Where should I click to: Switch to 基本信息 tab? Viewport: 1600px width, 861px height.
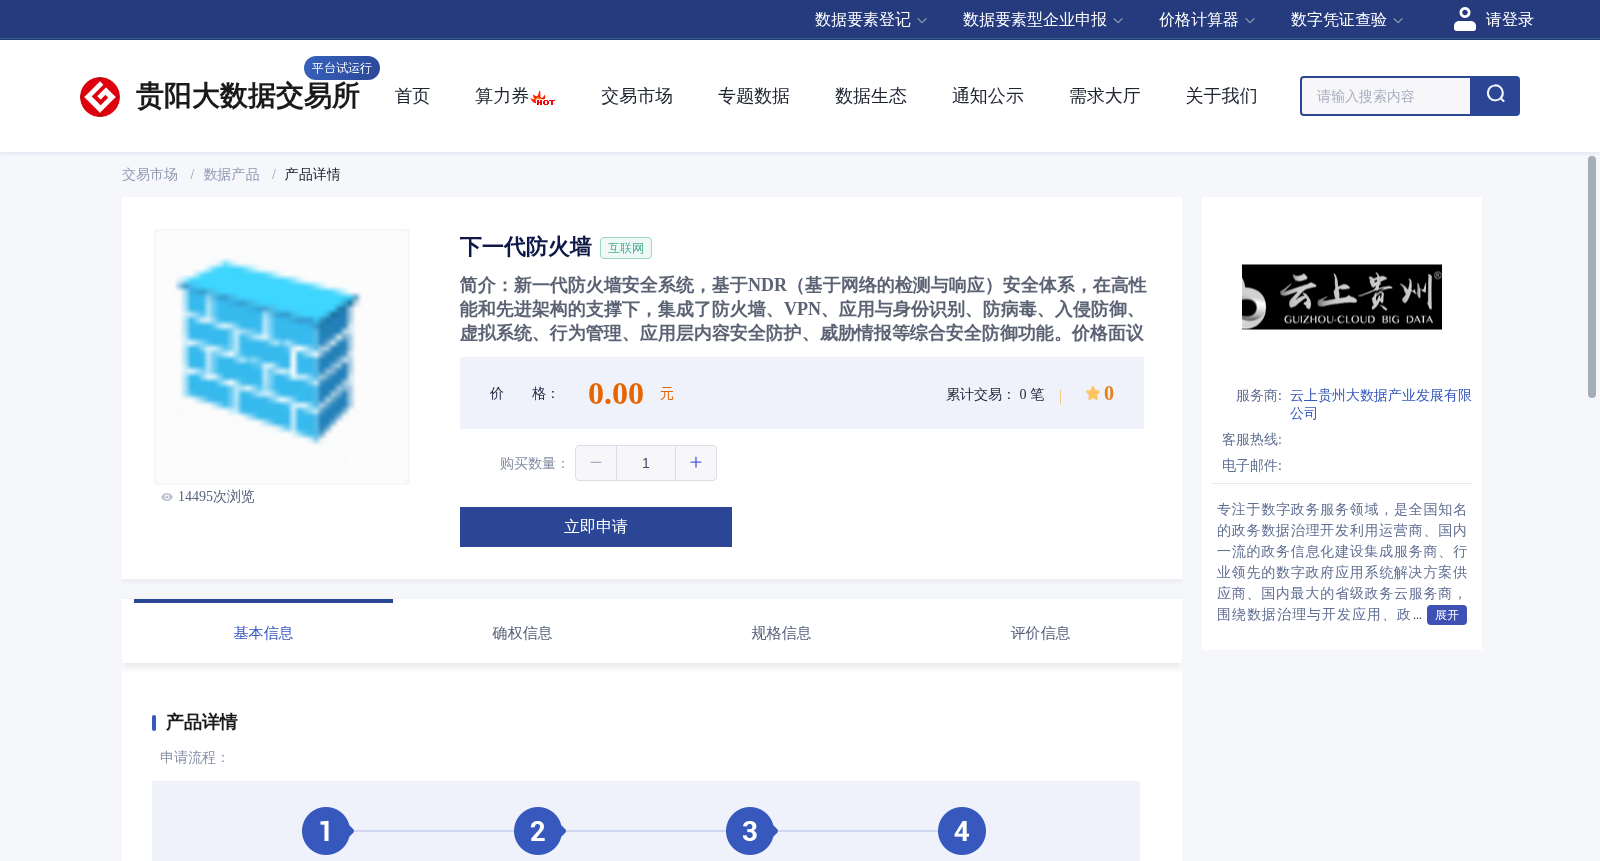tap(263, 633)
